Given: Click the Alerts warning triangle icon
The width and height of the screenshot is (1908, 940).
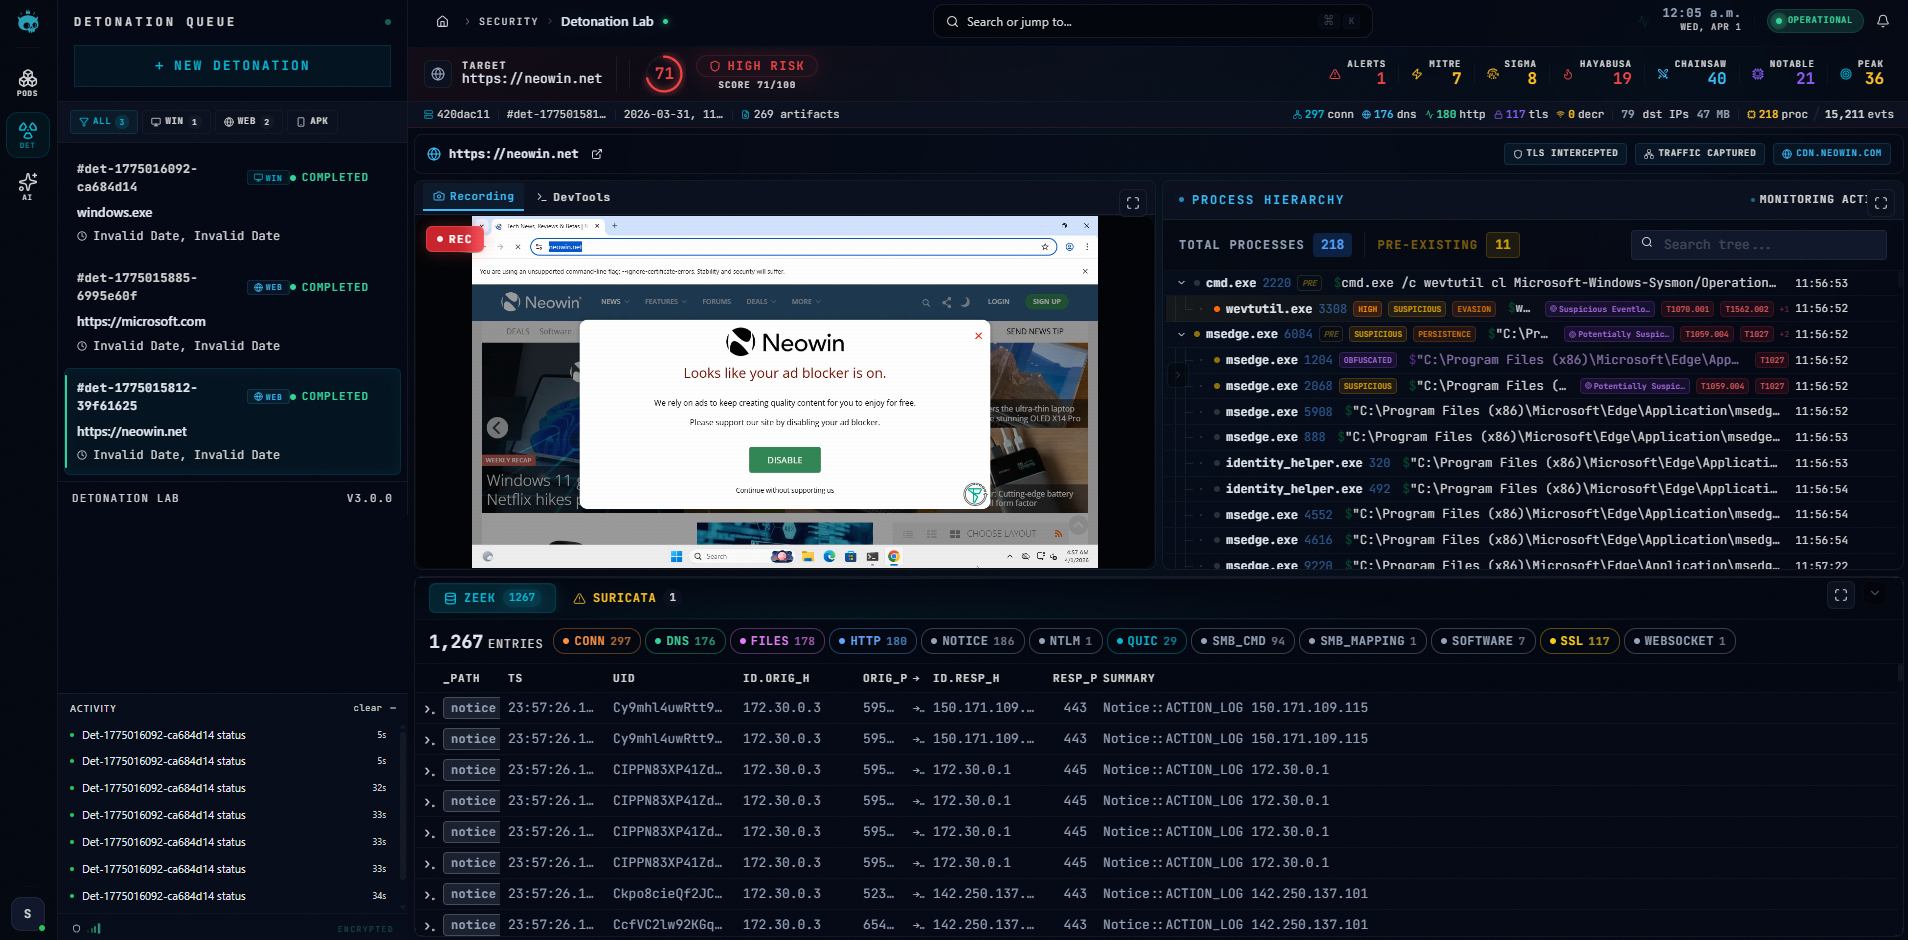Looking at the screenshot, I should point(1335,74).
